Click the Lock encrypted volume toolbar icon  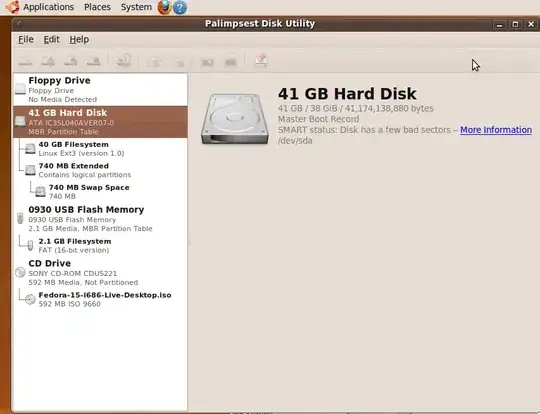click(x=180, y=62)
